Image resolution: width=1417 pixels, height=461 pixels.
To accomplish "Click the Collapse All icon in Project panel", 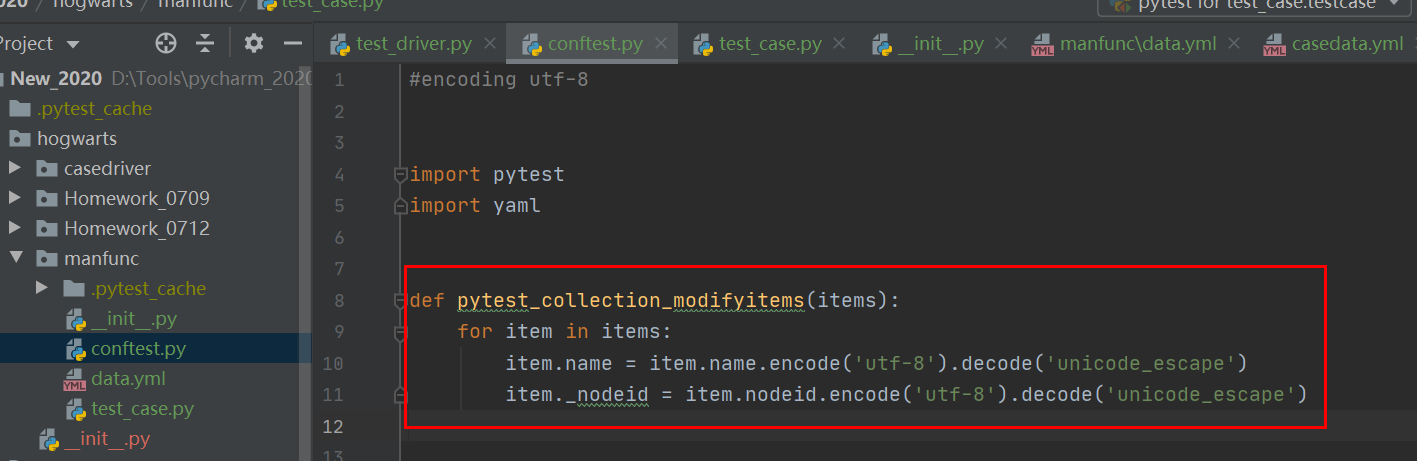I will (x=205, y=44).
